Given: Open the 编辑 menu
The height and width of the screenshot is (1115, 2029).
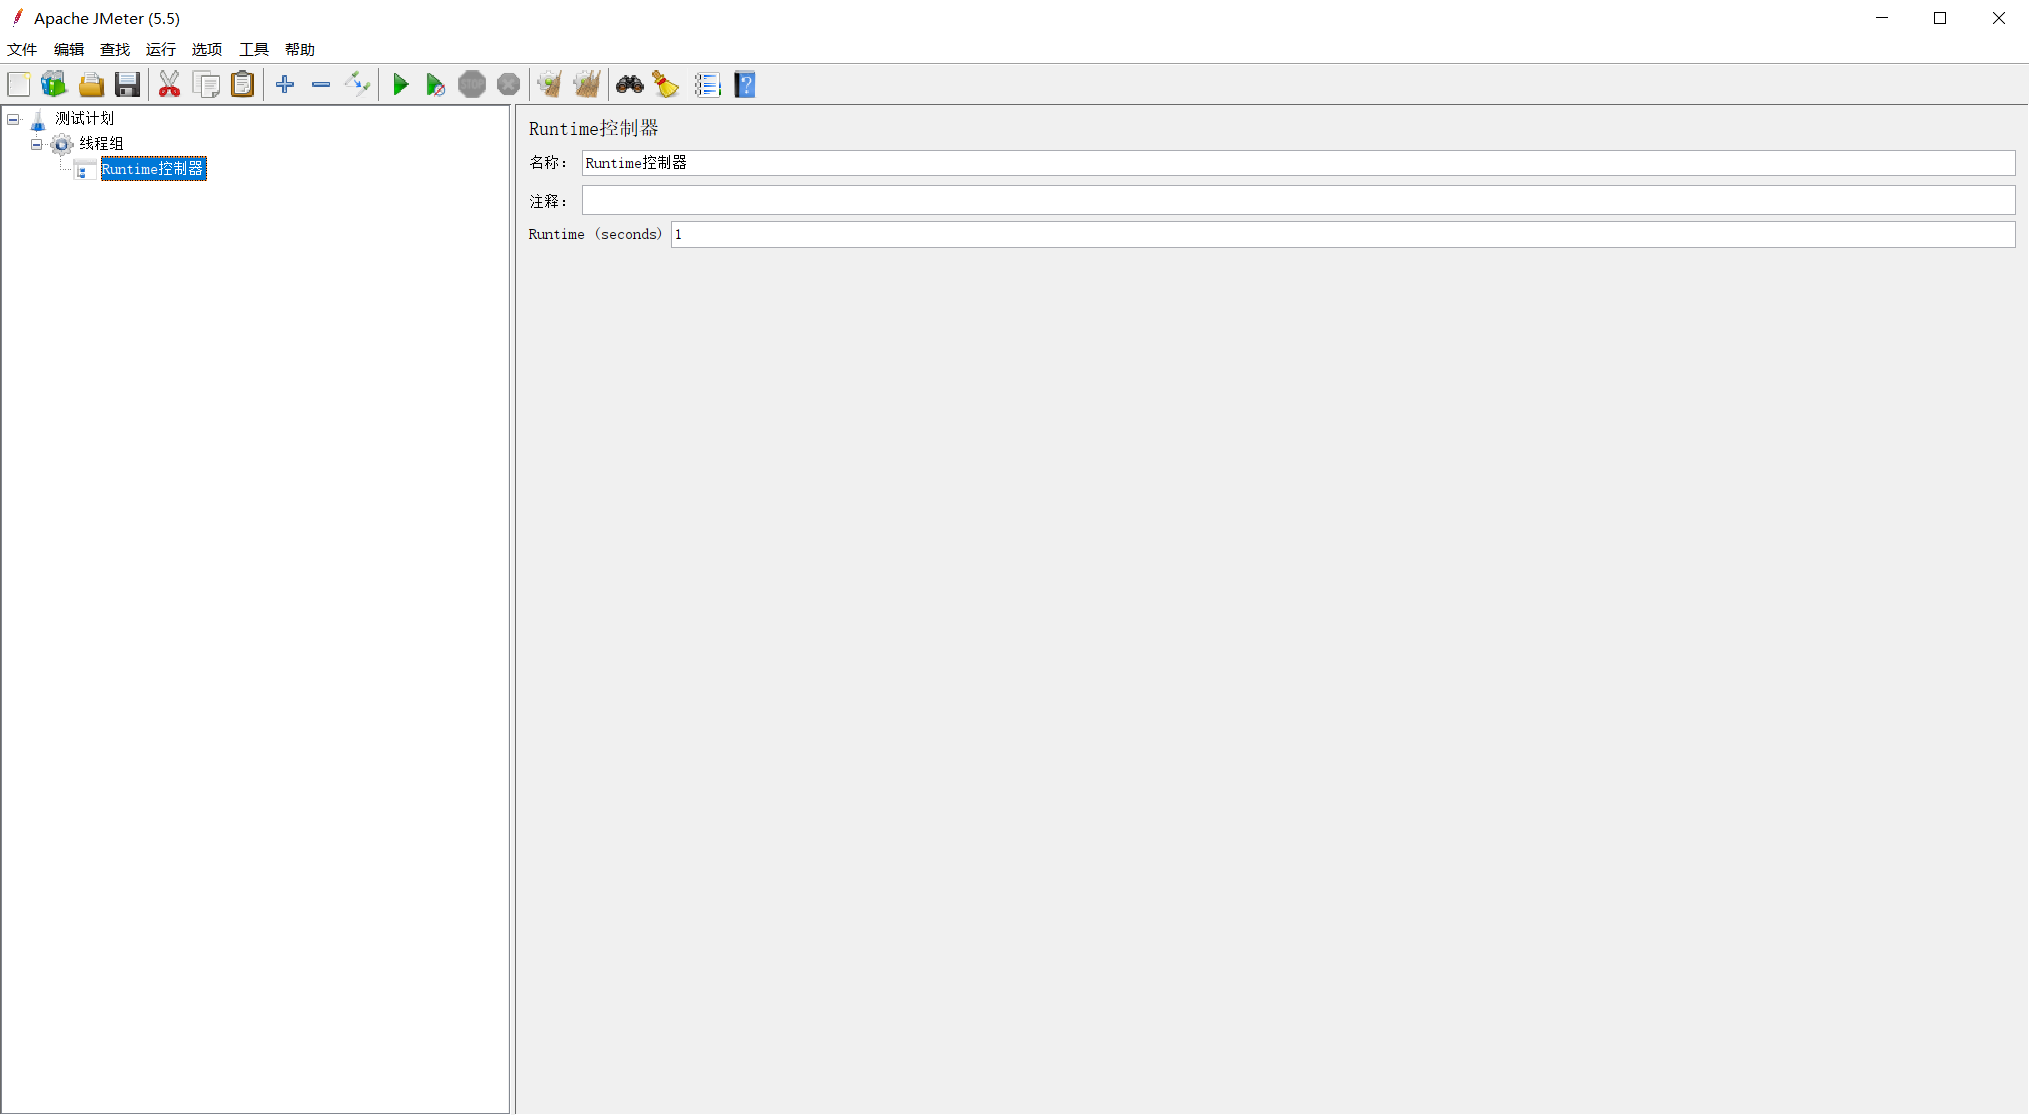Looking at the screenshot, I should (x=69, y=49).
